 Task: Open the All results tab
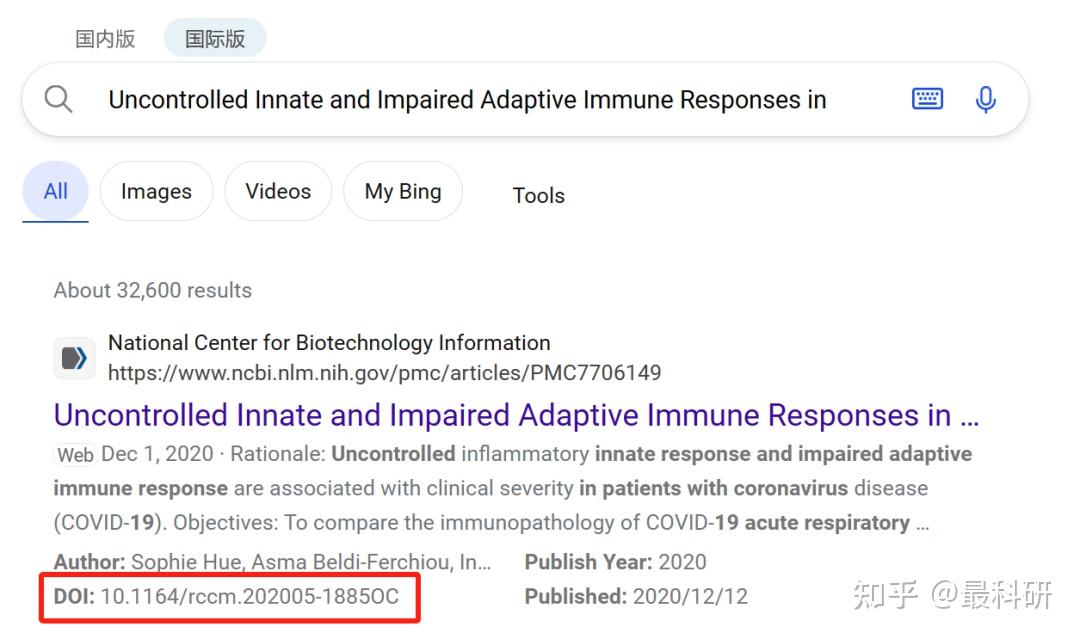[x=56, y=191]
